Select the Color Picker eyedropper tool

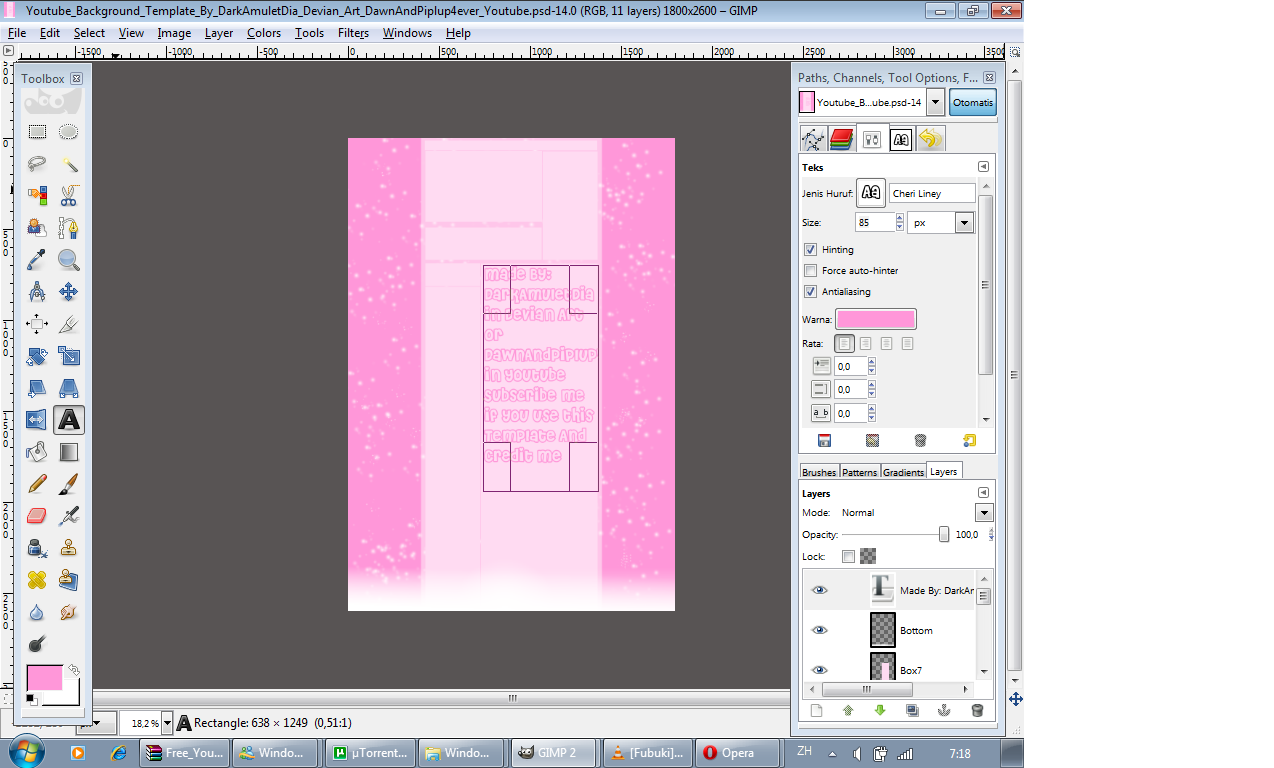37,260
